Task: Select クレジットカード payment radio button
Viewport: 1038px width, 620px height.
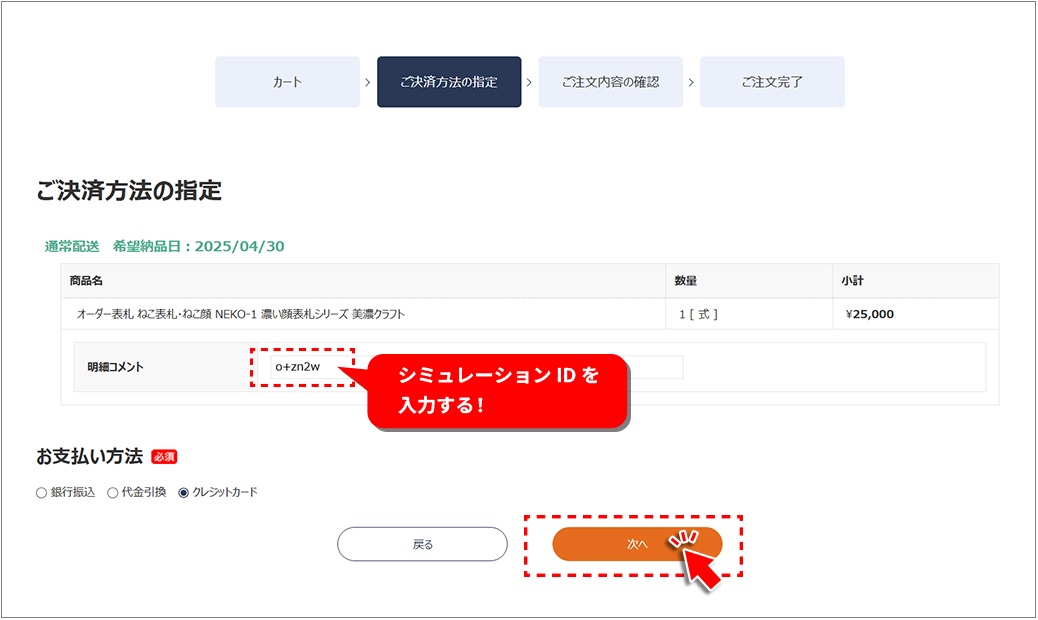Action: coord(184,493)
